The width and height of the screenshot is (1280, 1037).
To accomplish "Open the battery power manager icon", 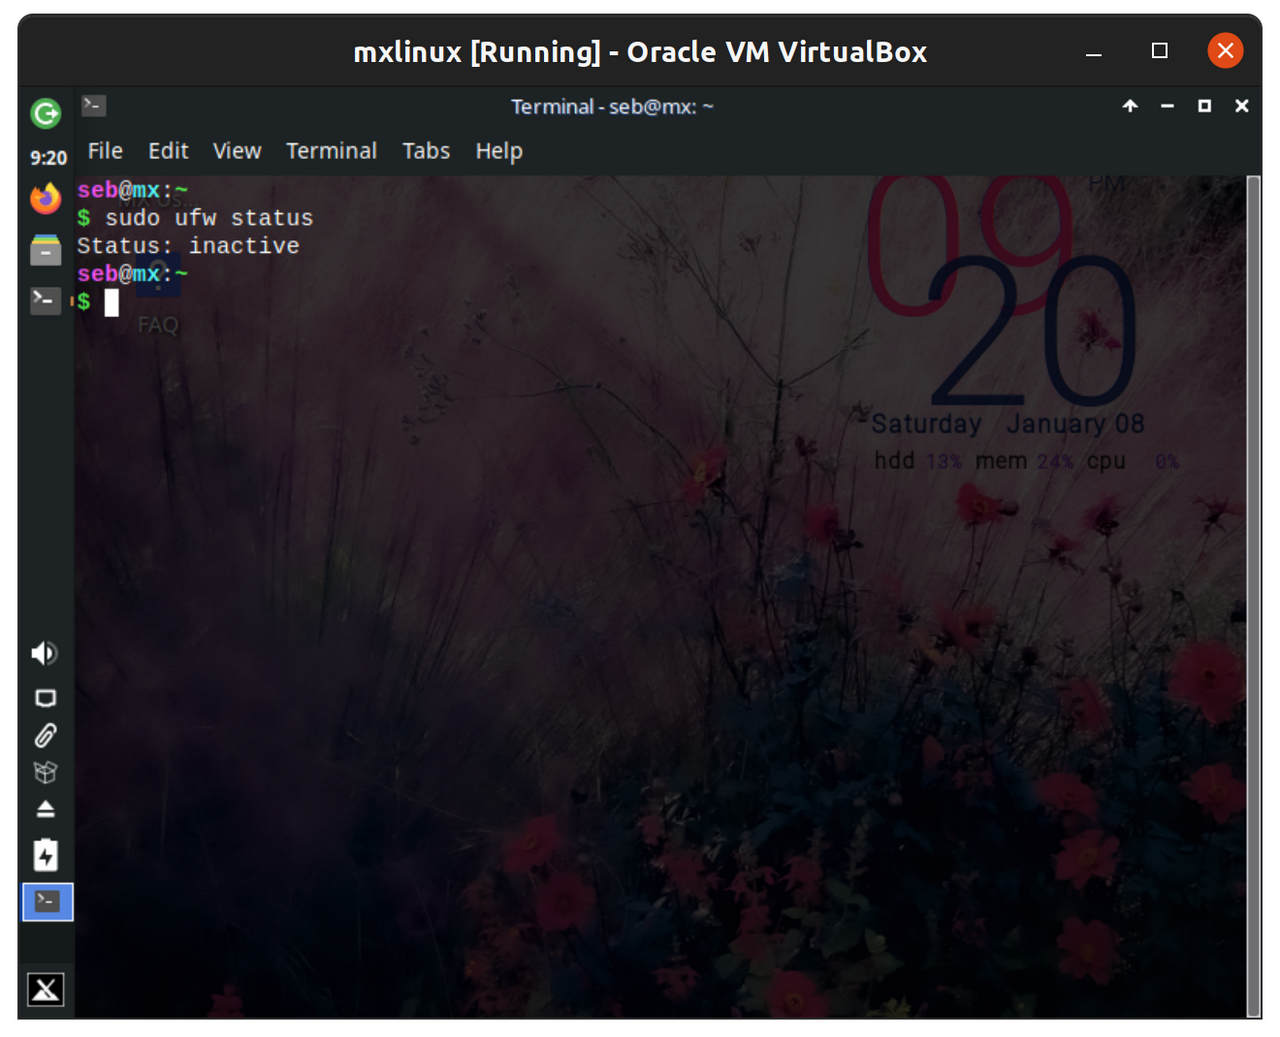I will pyautogui.click(x=46, y=855).
